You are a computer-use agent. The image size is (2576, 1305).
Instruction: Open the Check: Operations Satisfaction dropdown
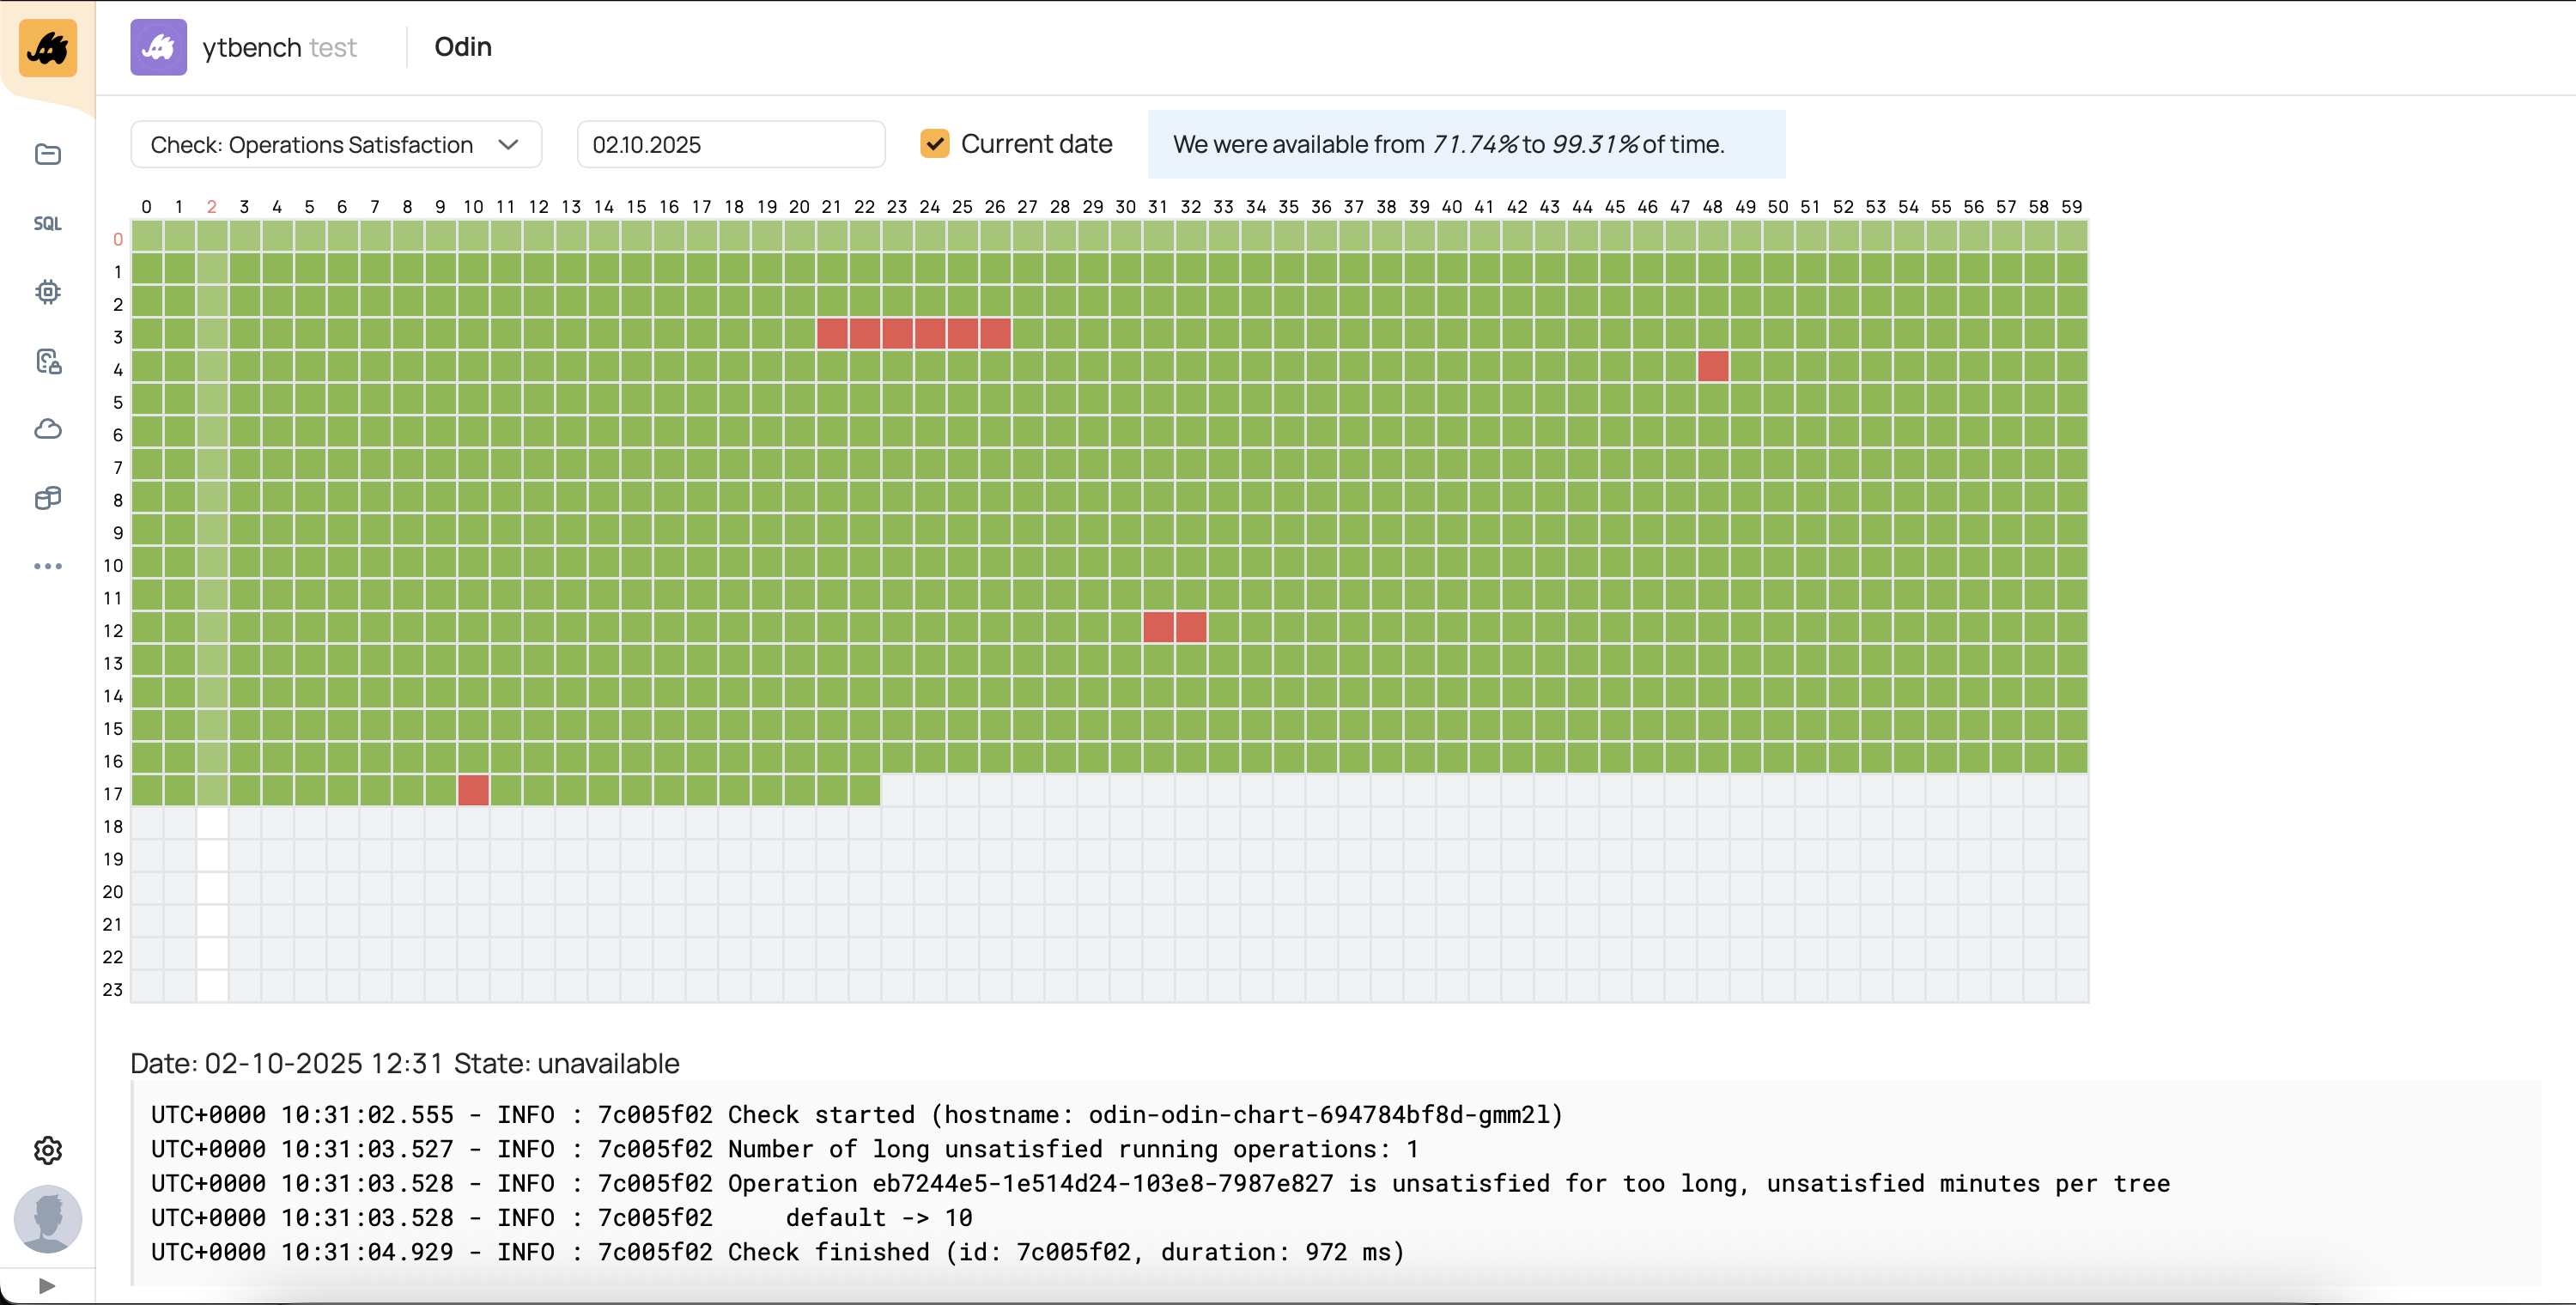point(335,145)
